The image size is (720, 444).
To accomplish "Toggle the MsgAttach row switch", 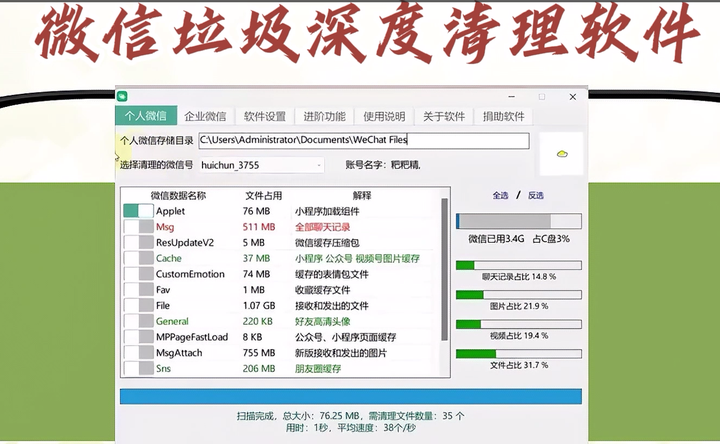I will coord(138,353).
